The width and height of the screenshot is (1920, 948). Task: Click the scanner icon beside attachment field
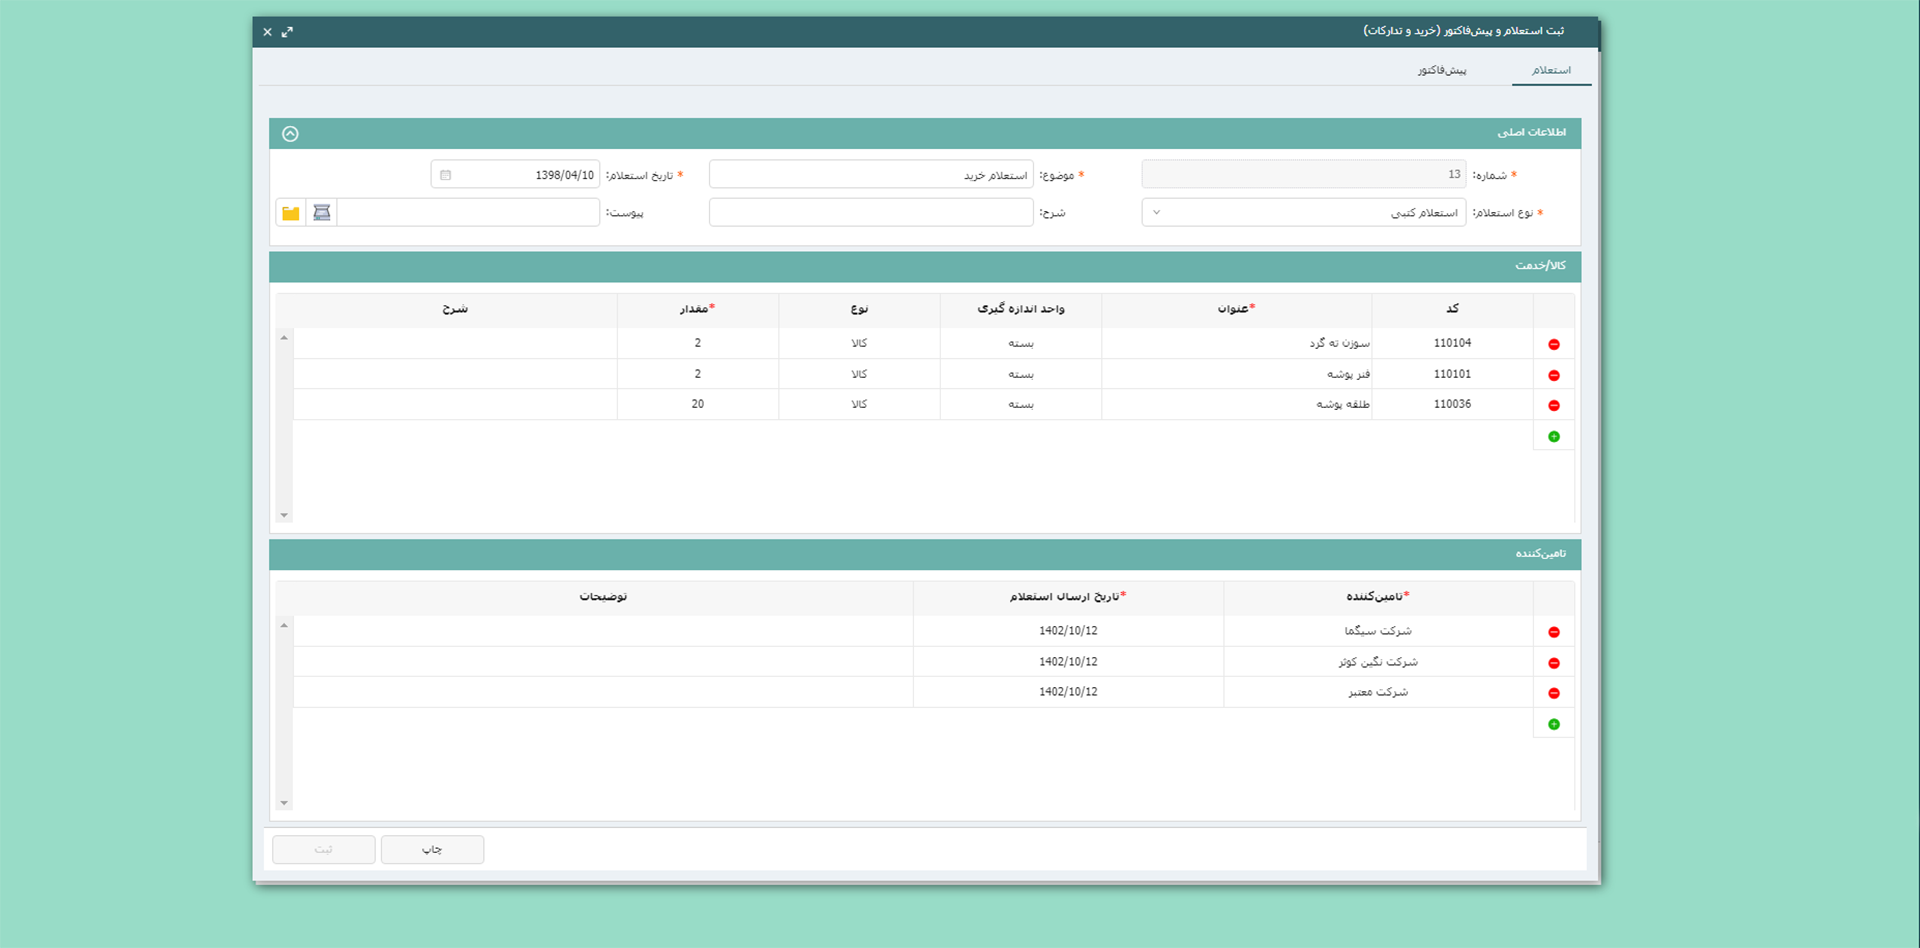click(321, 213)
